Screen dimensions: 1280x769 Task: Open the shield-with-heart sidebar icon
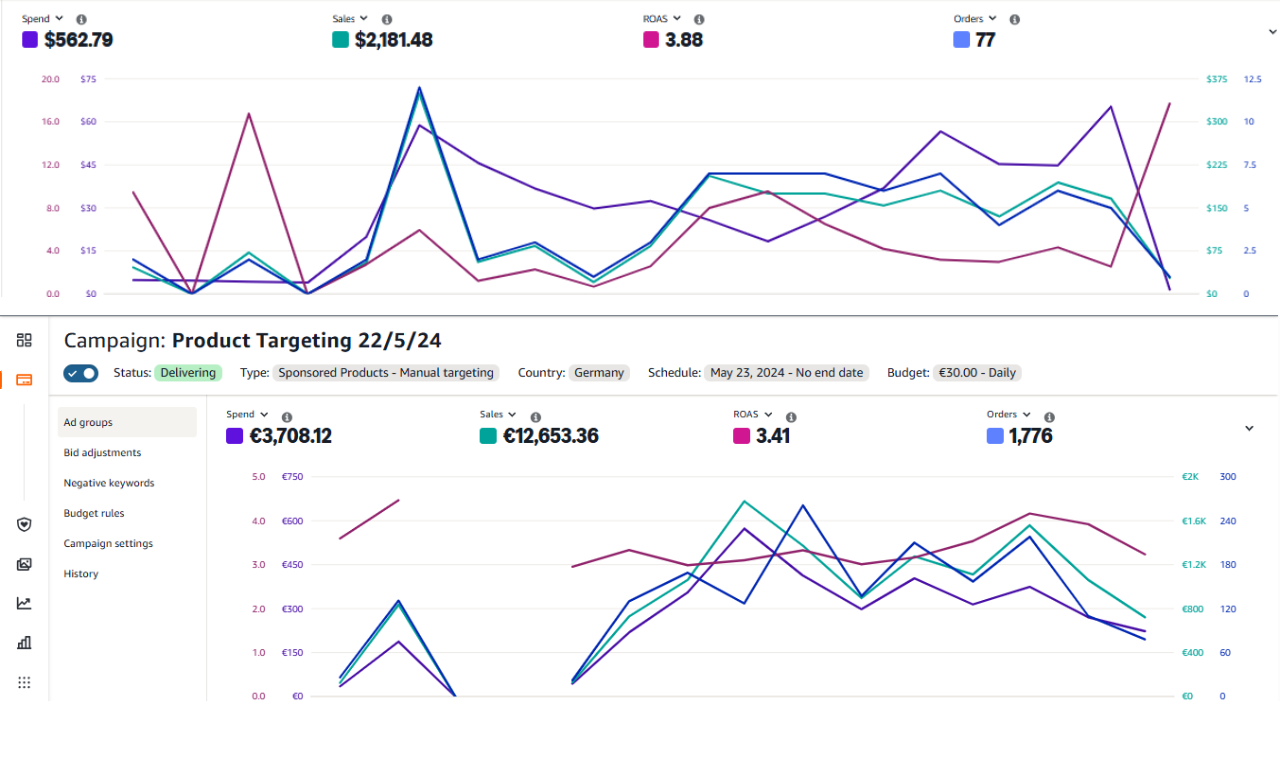coord(24,524)
